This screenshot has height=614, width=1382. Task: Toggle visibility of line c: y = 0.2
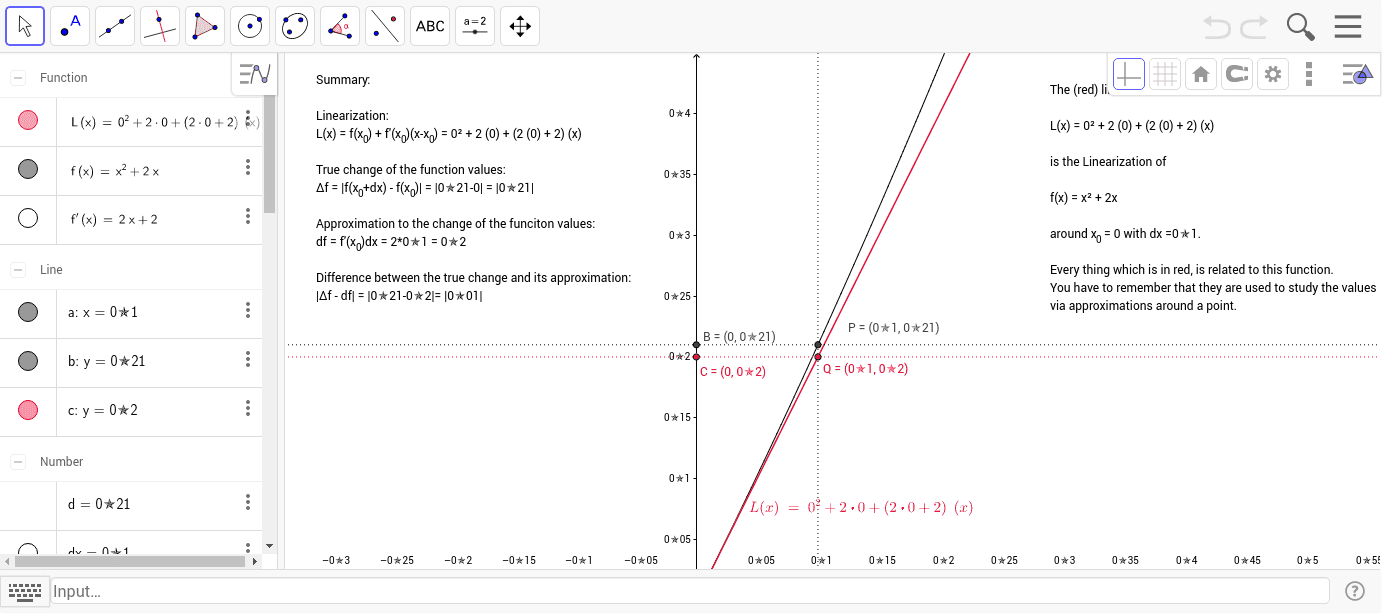(28, 410)
